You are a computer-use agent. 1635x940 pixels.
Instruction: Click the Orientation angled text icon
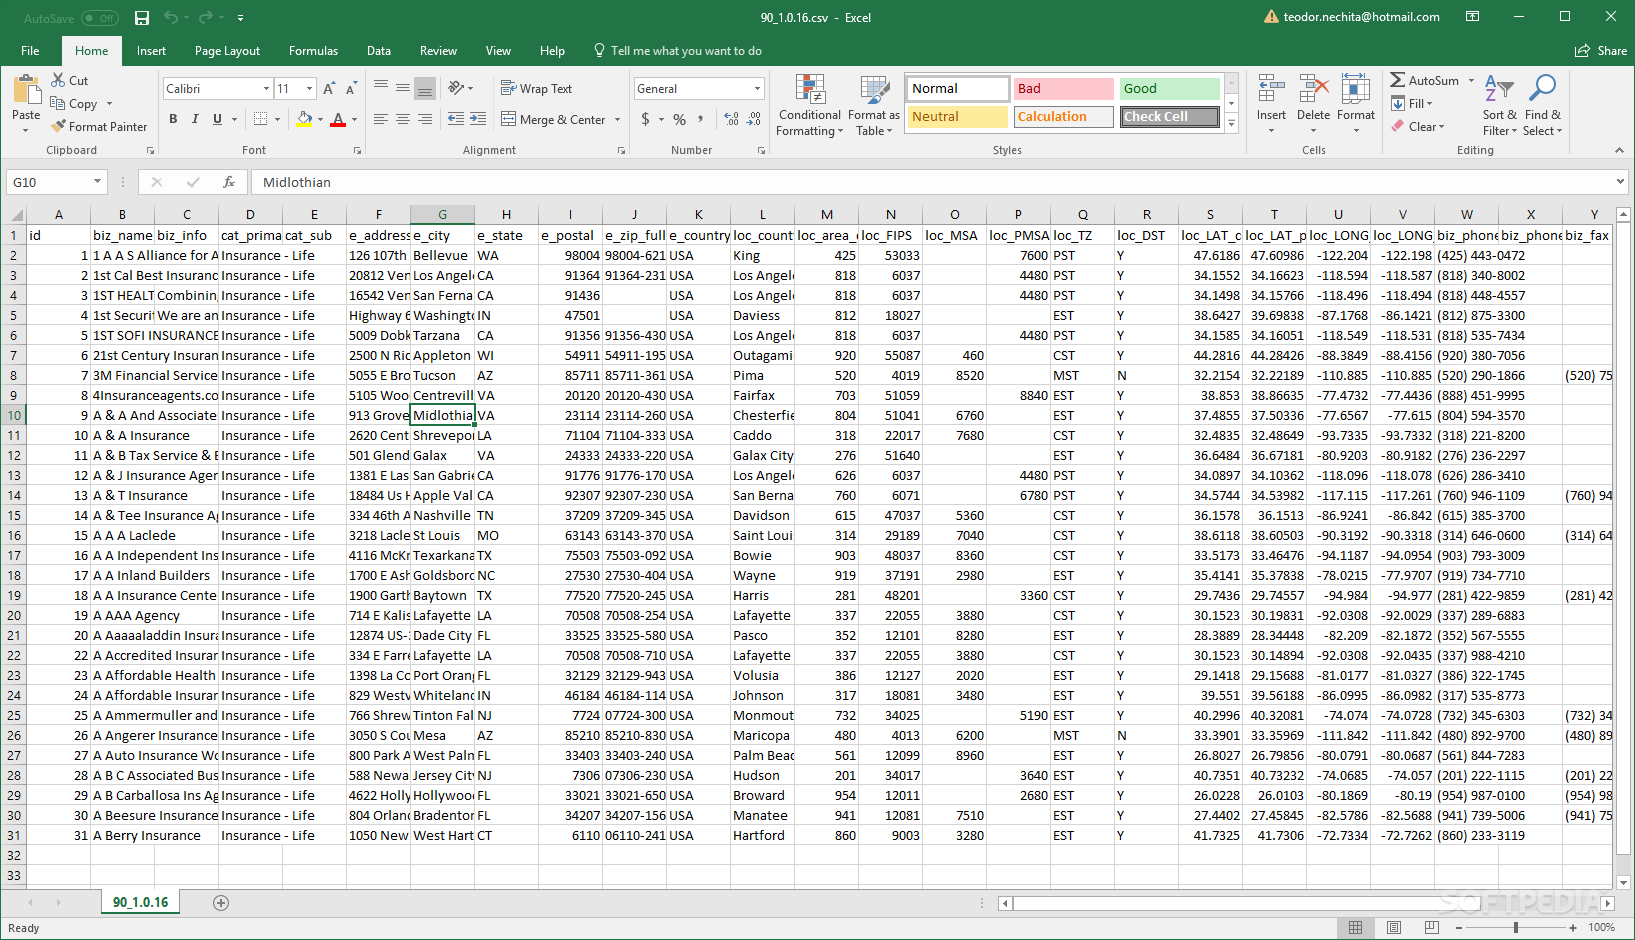click(x=456, y=88)
